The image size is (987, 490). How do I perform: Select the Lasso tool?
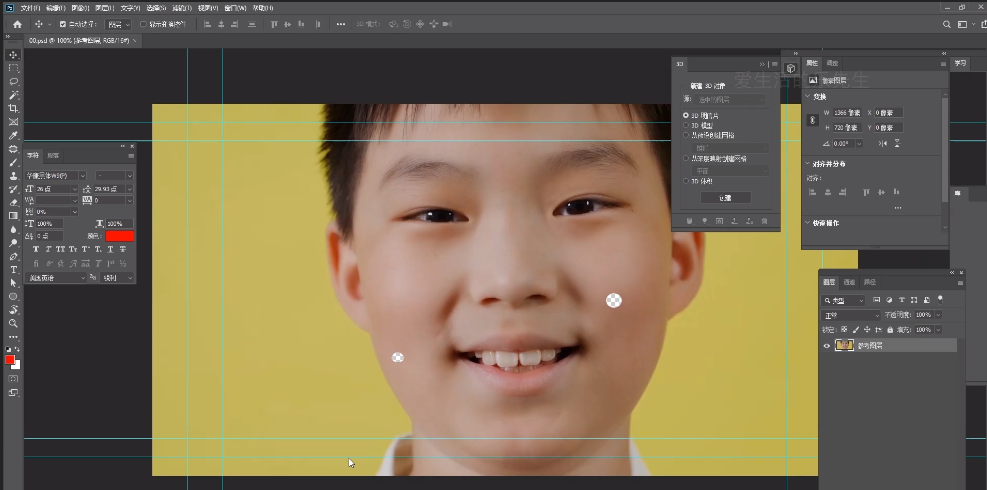tap(13, 82)
